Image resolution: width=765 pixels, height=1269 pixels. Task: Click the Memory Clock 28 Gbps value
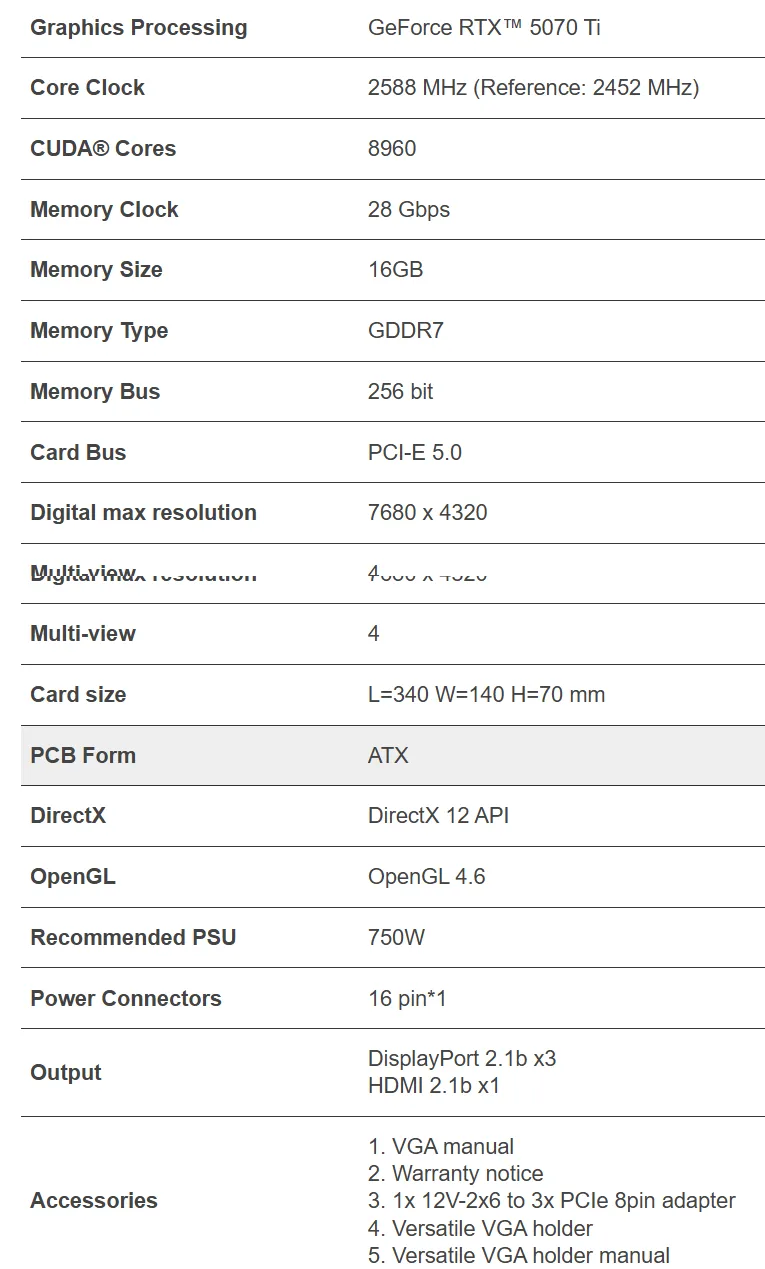coord(409,210)
